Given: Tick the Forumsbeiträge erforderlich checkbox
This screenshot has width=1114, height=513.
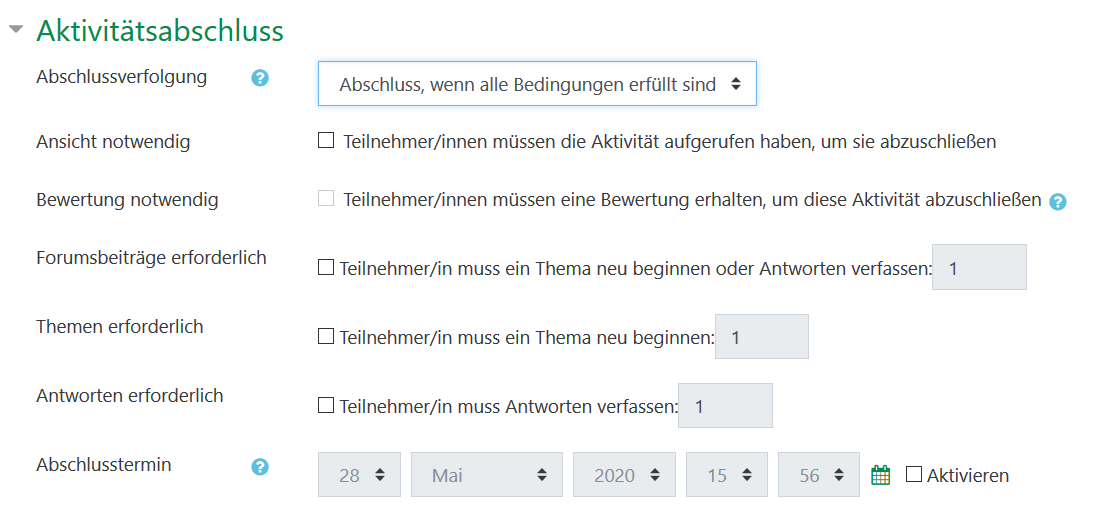Looking at the screenshot, I should [326, 267].
